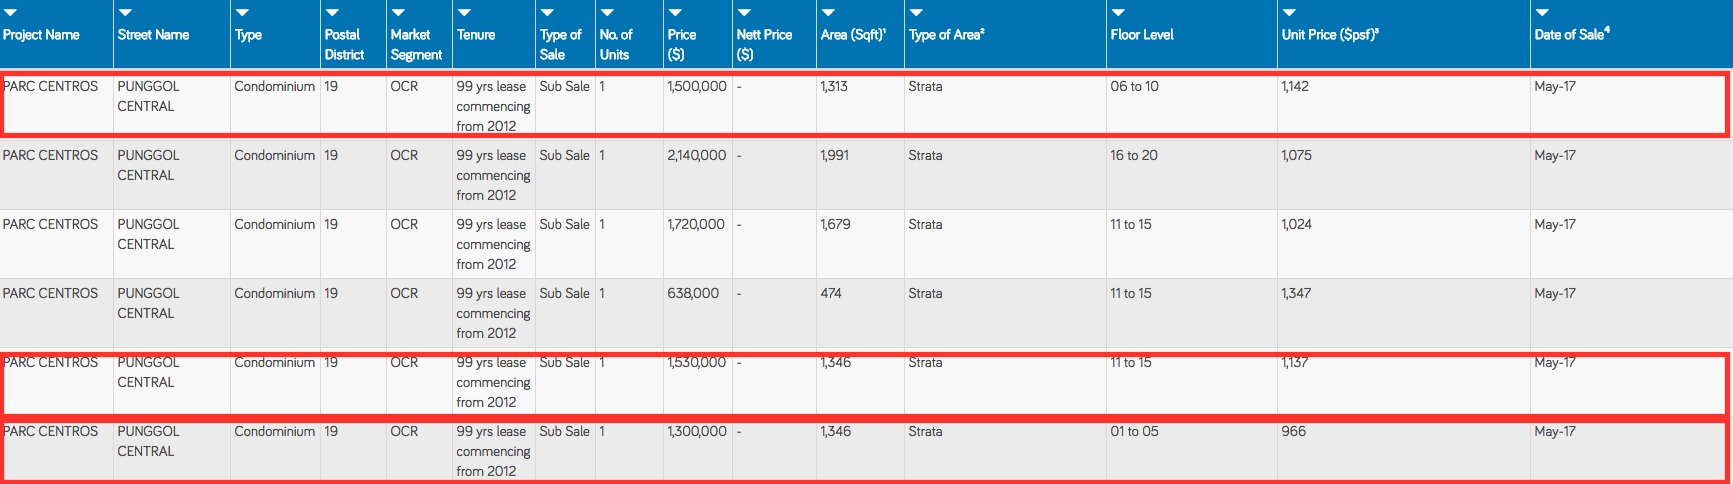Click sort arrow above Market Segment
Screen dimensions: 1733x484
point(398,13)
